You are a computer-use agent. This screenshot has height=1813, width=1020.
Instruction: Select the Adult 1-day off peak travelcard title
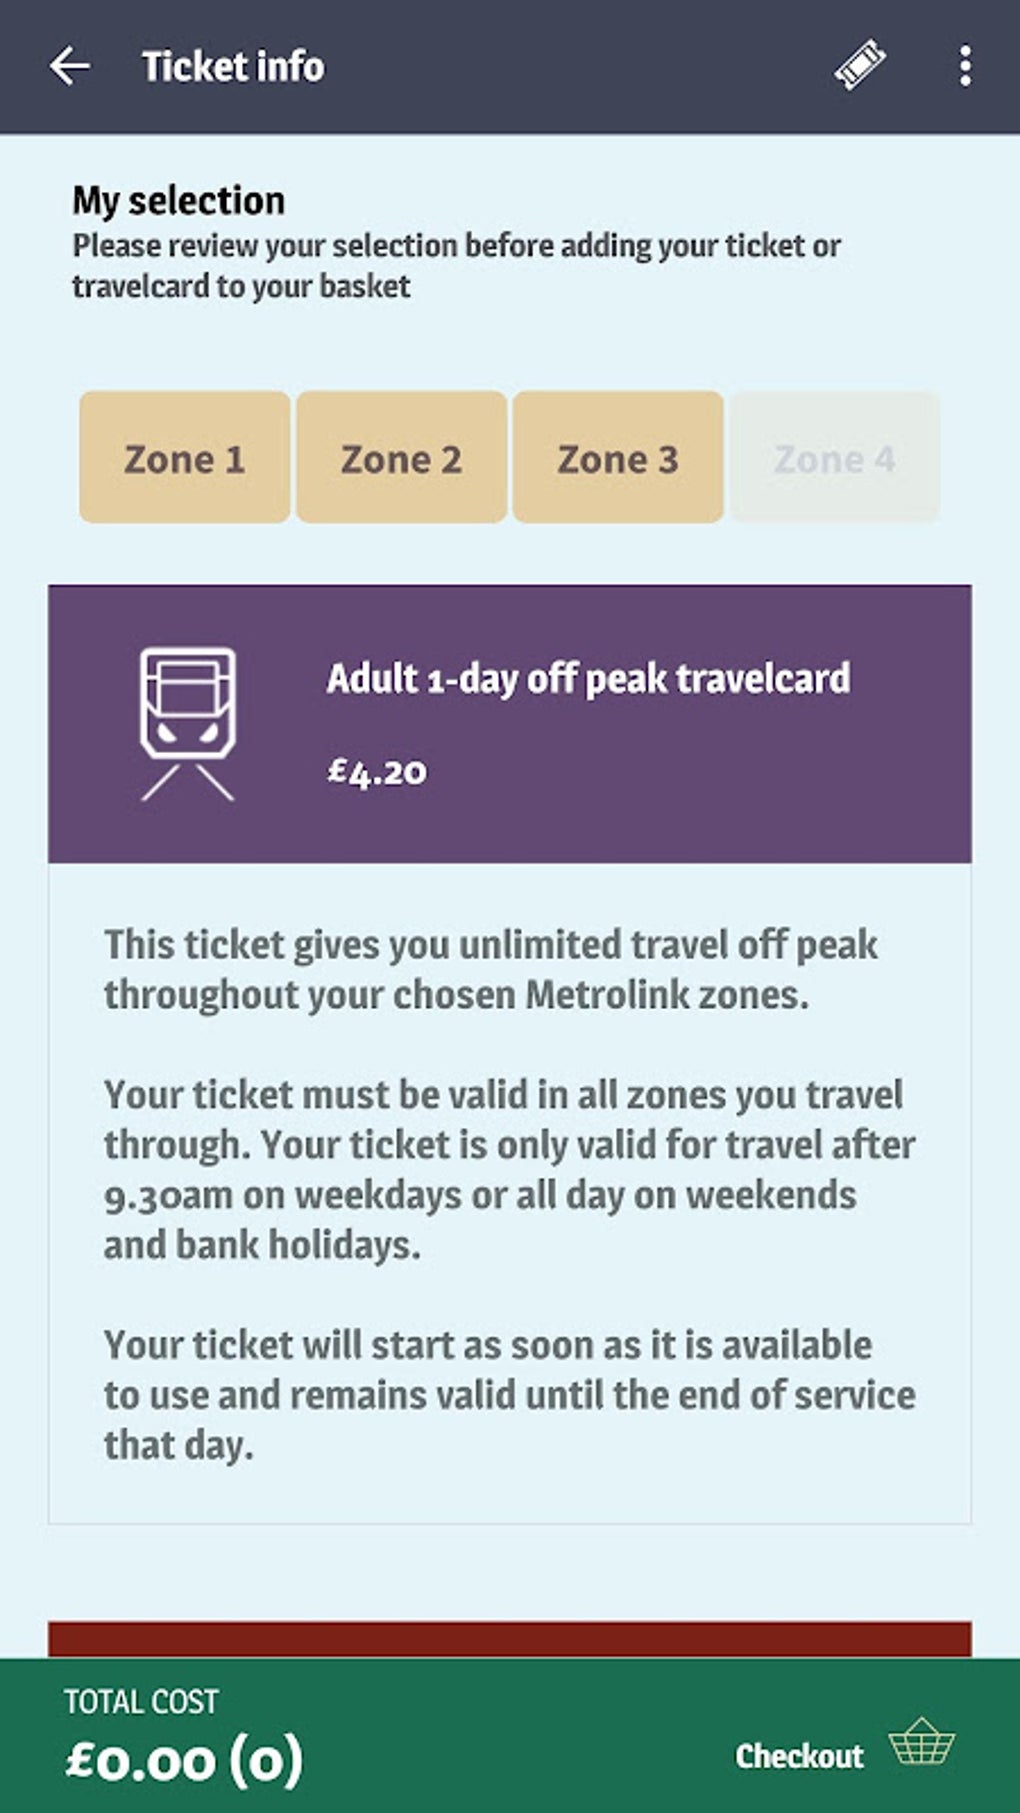pyautogui.click(x=588, y=679)
